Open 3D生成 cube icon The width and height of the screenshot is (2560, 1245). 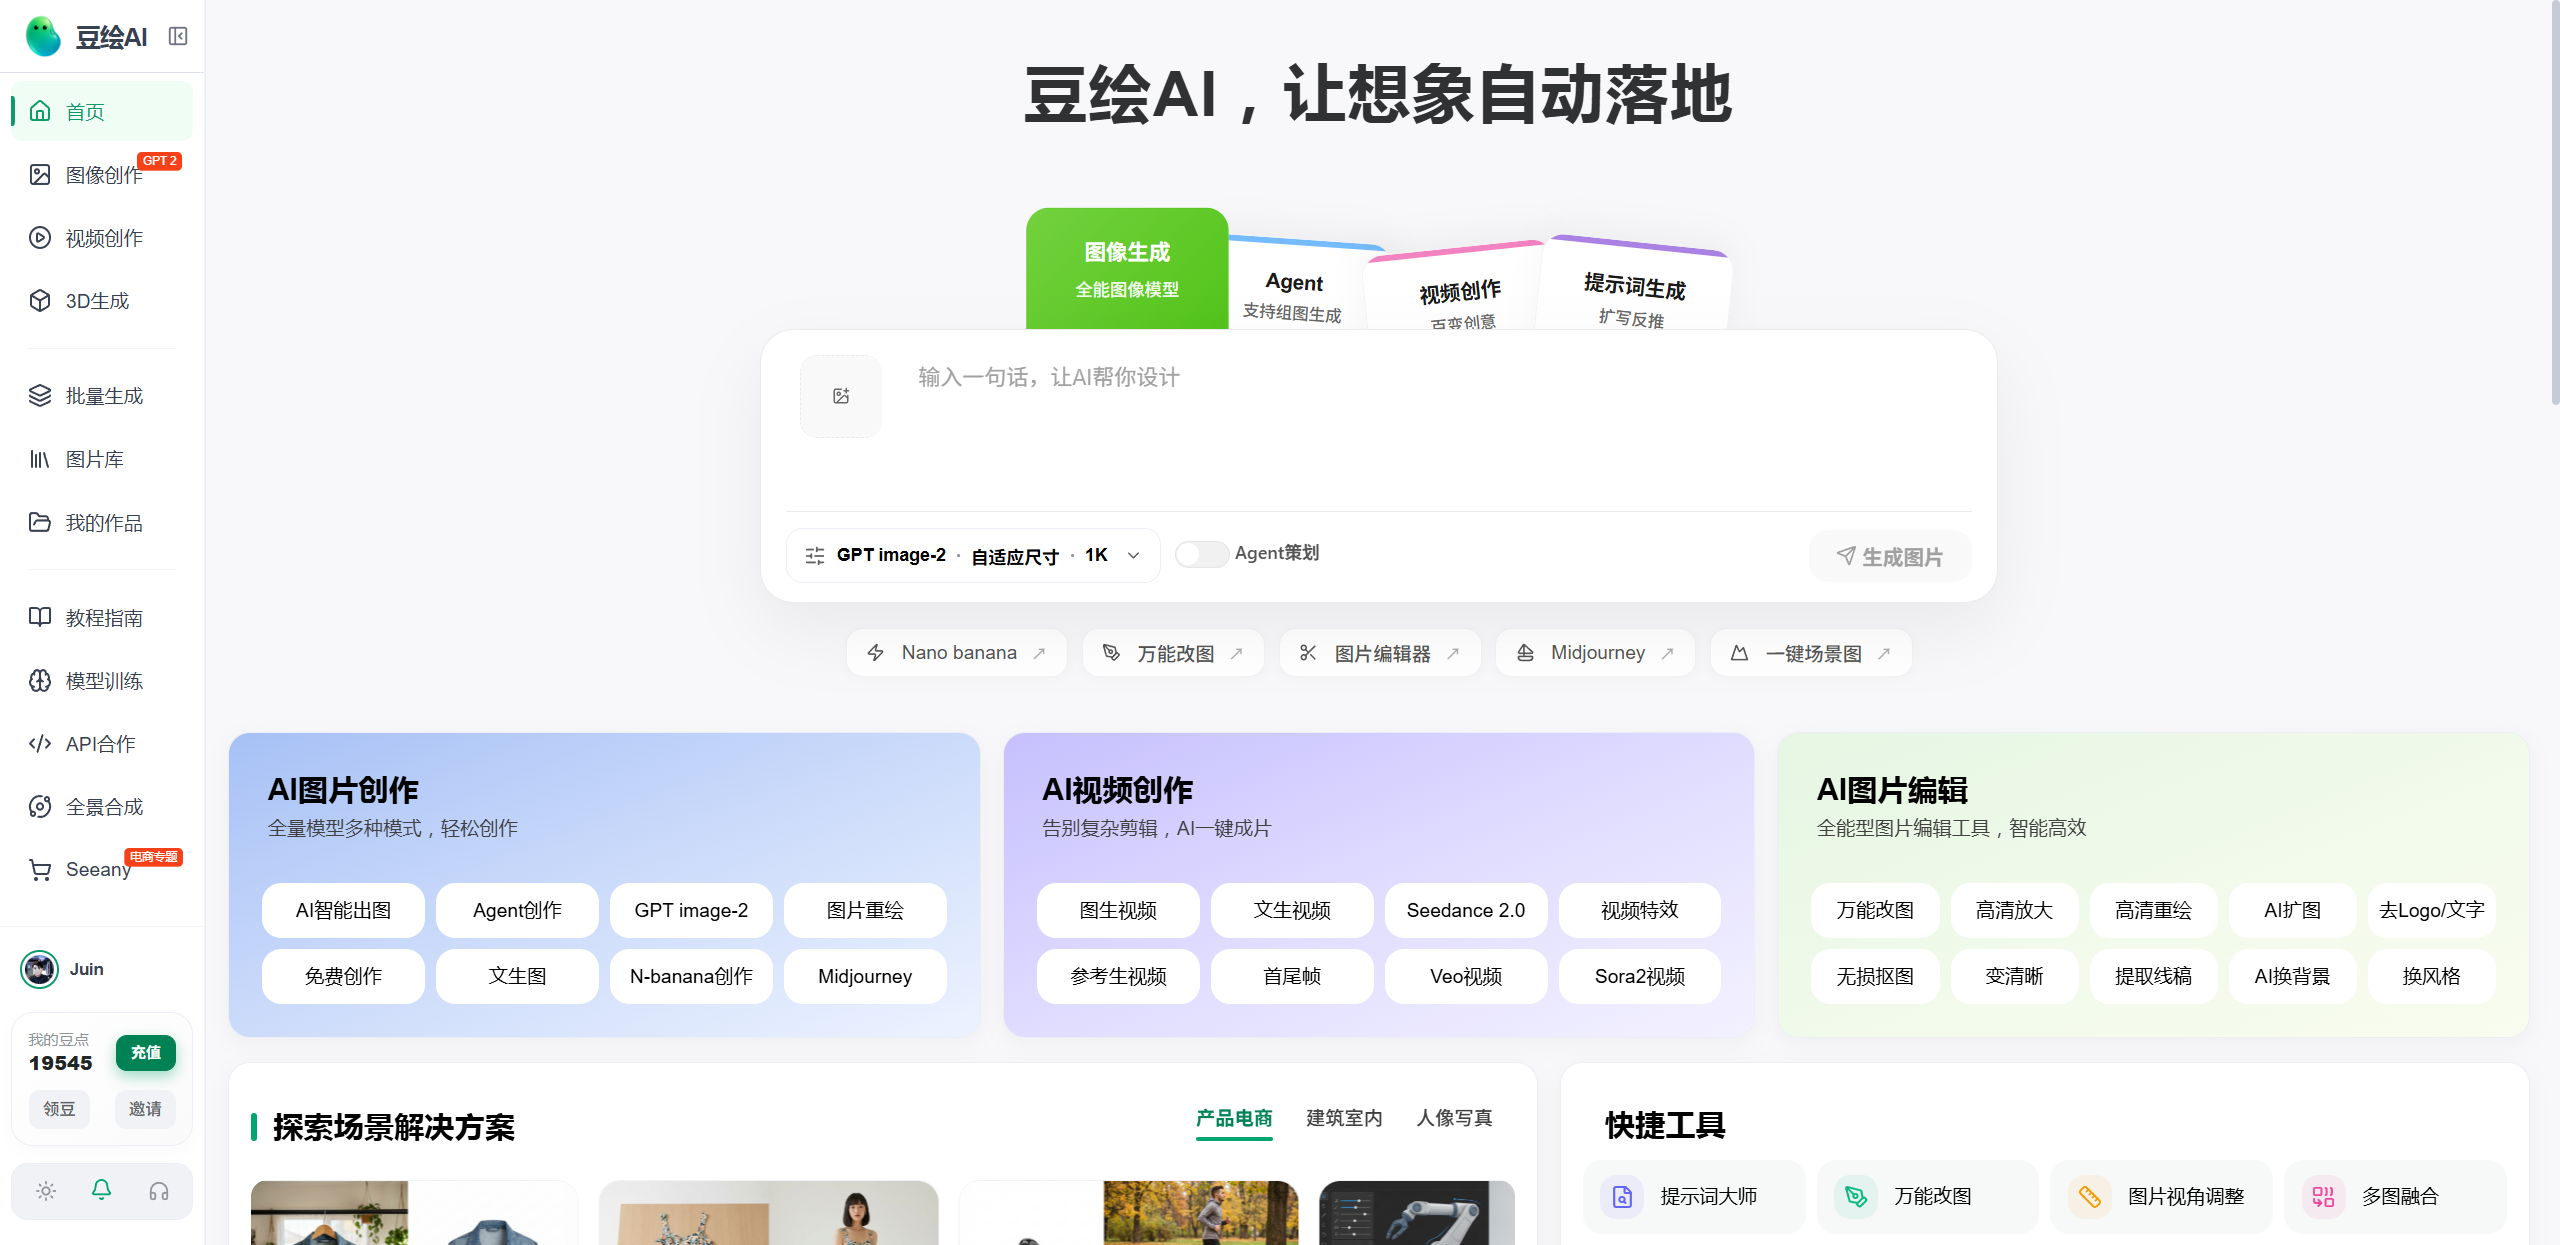click(x=40, y=301)
